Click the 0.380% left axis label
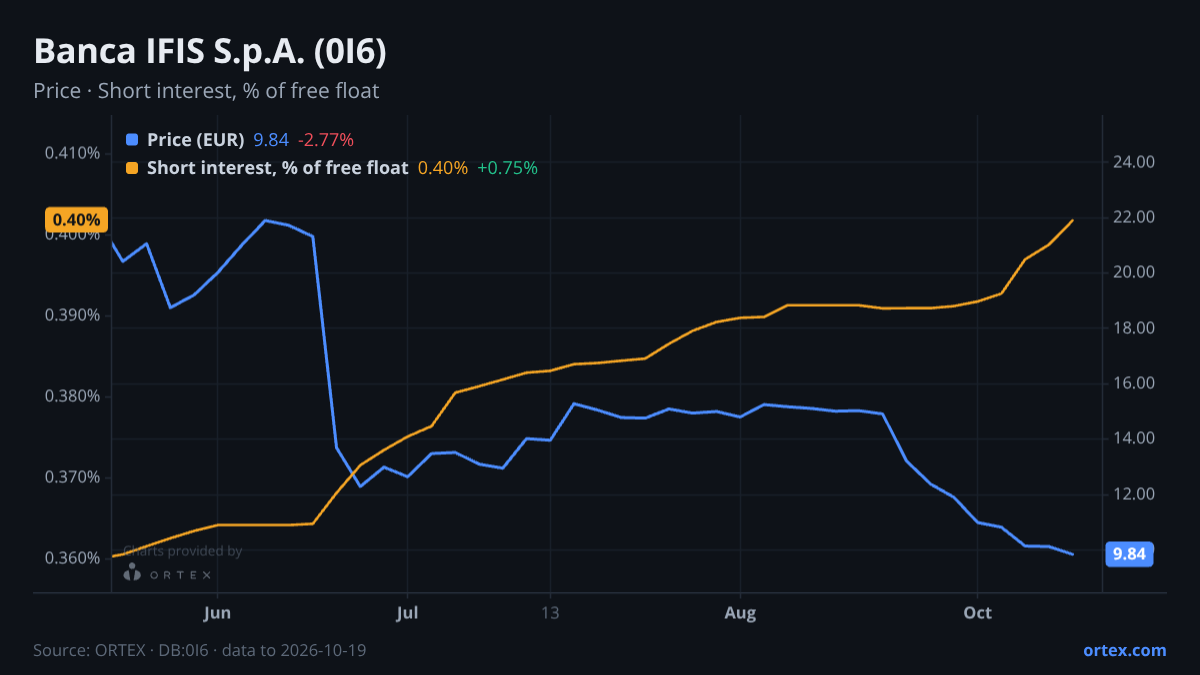 pyautogui.click(x=73, y=396)
